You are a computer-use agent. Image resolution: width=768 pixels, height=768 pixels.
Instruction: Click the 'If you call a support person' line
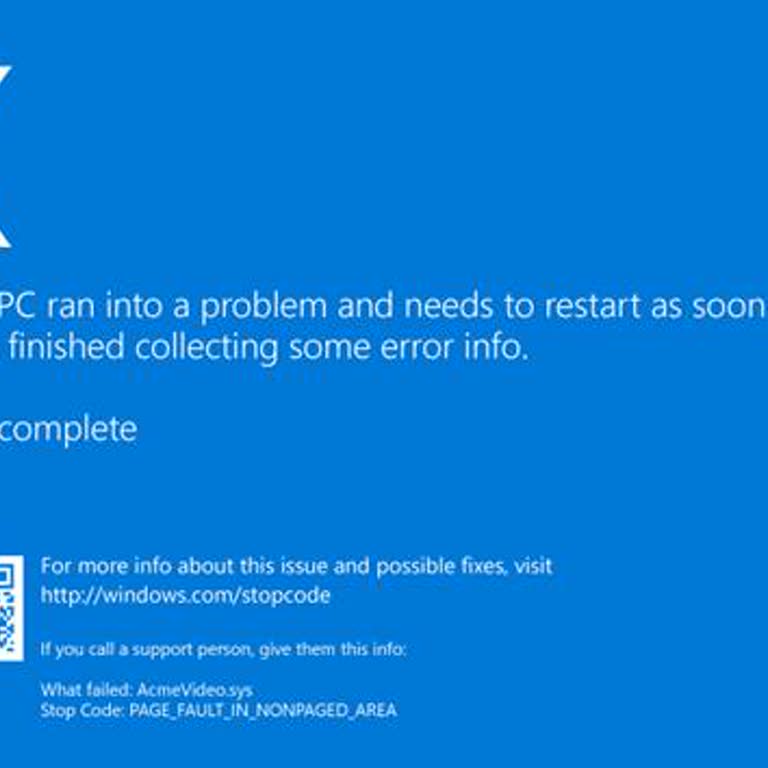tap(223, 649)
